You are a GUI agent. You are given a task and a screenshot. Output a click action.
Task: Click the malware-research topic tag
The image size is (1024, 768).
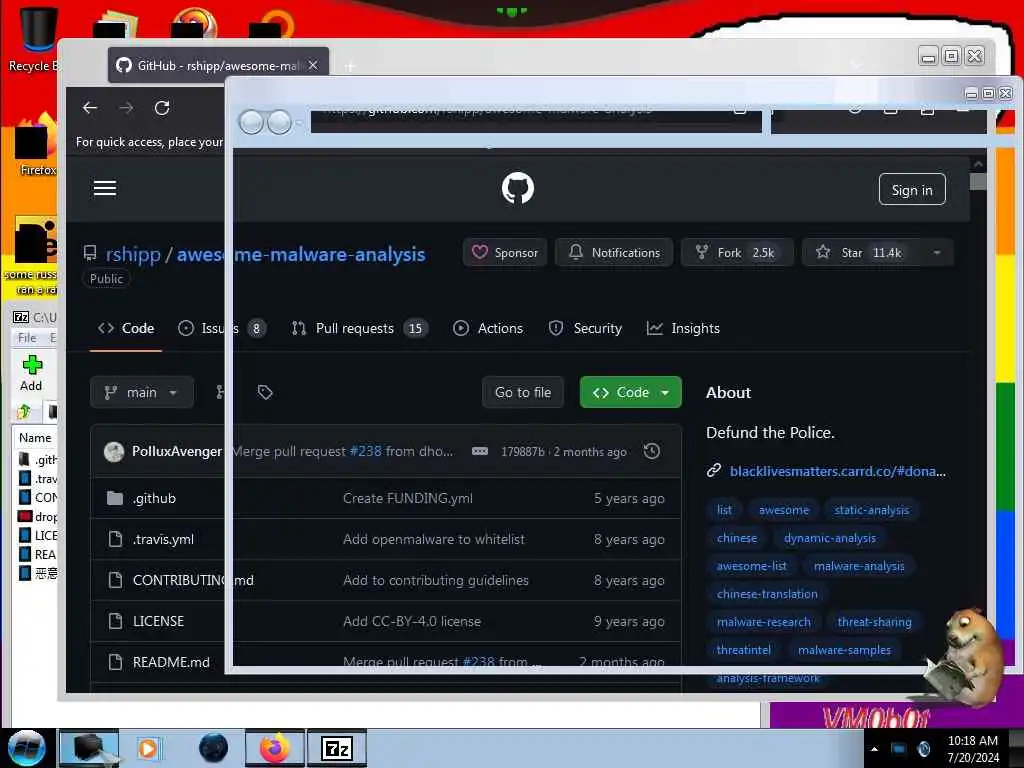coord(763,622)
